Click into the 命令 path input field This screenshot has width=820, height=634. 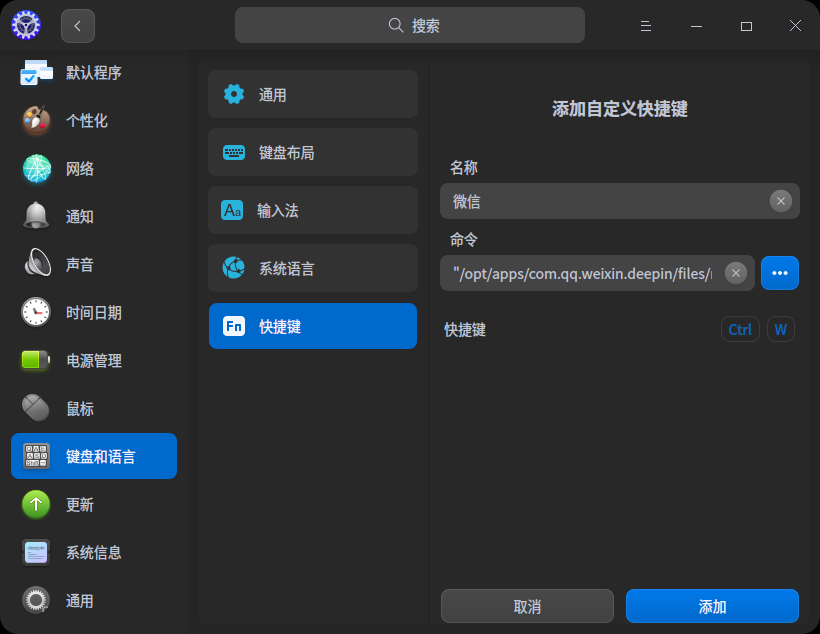(x=597, y=273)
